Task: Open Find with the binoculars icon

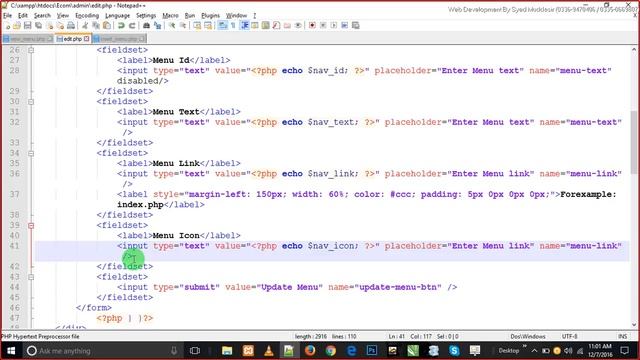Action: pyautogui.click(x=146, y=25)
